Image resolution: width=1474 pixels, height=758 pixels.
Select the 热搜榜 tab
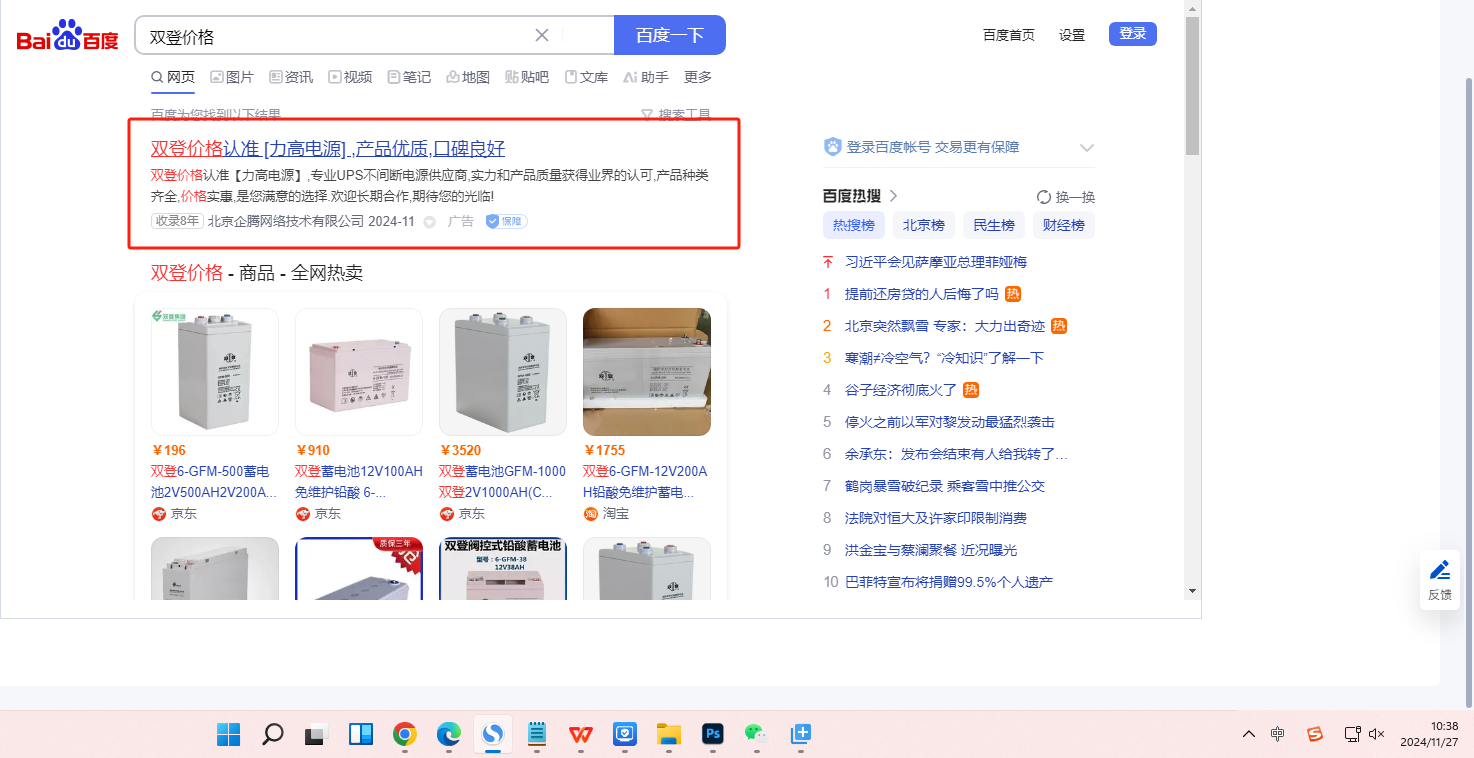[x=854, y=225]
